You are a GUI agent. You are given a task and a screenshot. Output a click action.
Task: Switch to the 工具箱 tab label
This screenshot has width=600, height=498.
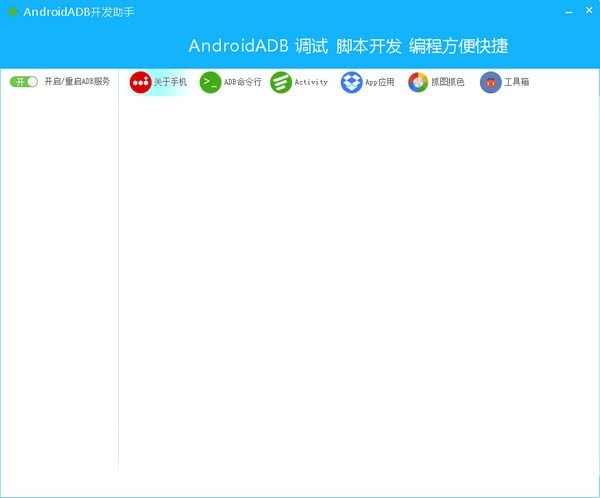517,82
